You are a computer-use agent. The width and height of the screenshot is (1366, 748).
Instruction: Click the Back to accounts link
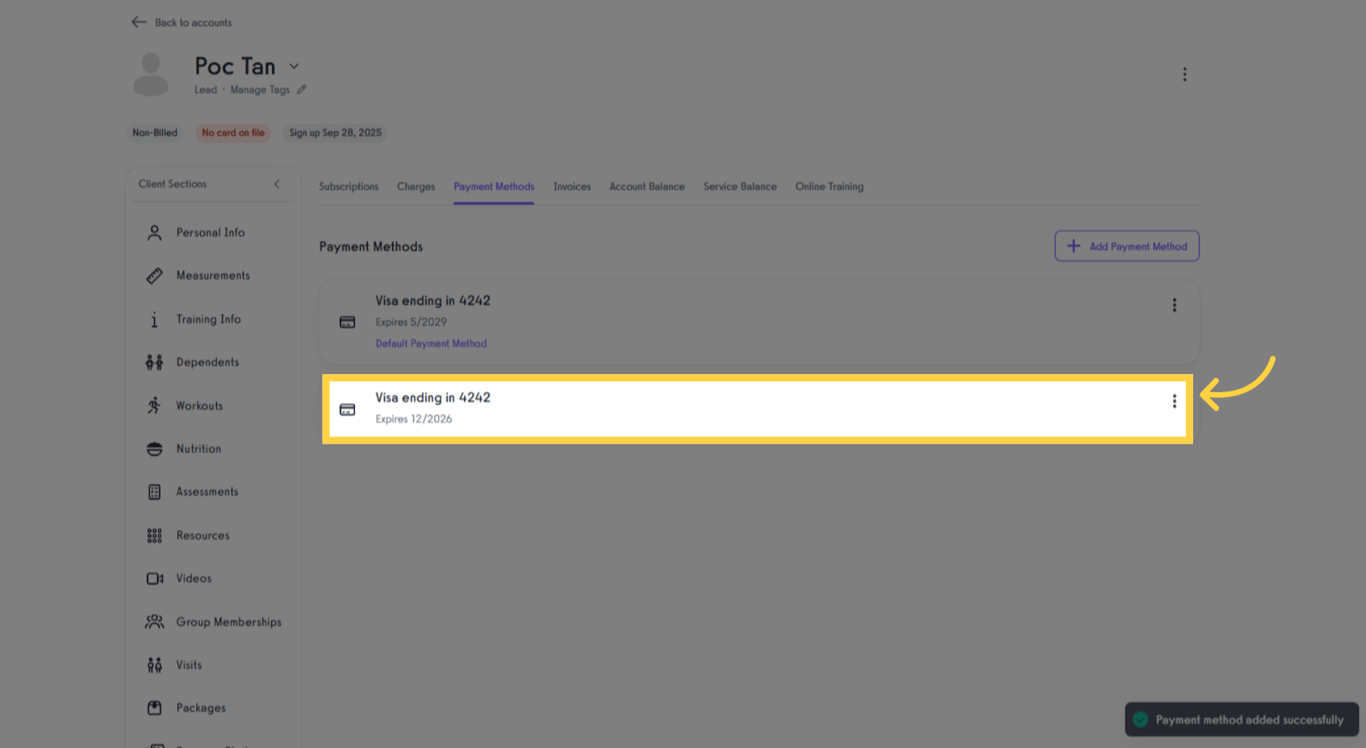(x=193, y=23)
